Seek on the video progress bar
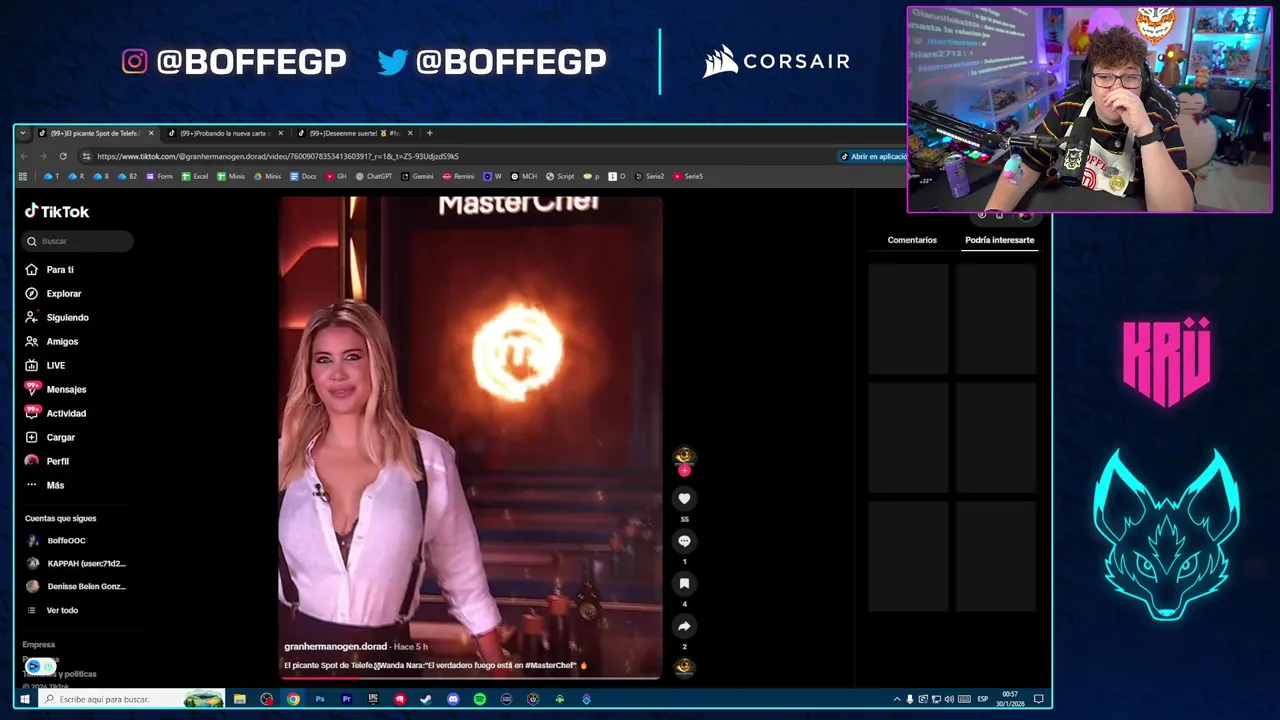The width and height of the screenshot is (1280, 720). tap(470, 678)
